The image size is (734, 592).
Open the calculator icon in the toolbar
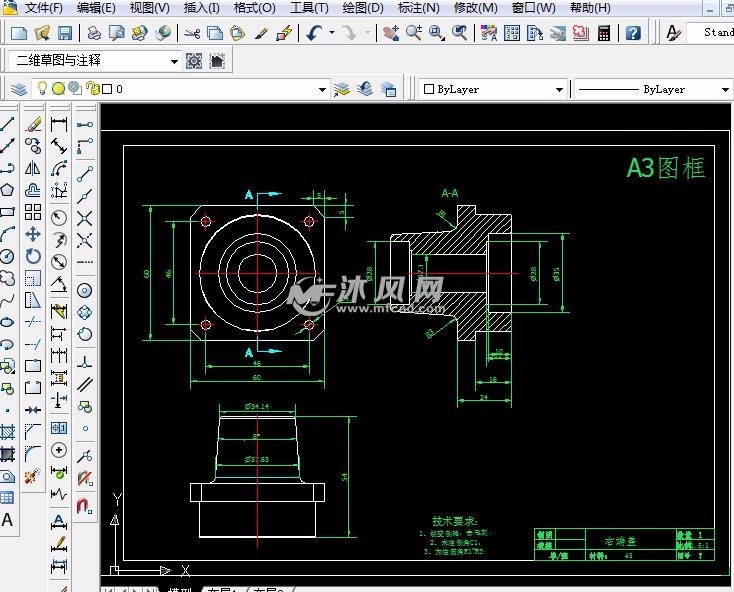(x=604, y=33)
